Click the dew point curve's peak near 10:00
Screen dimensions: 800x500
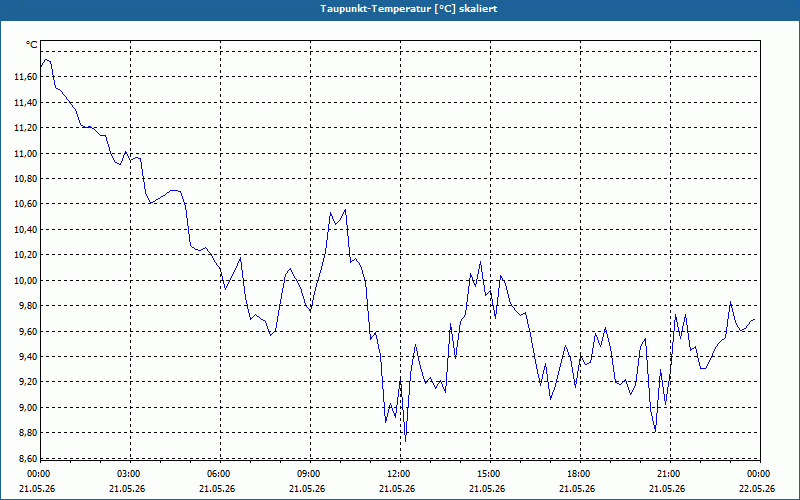[x=345, y=210]
